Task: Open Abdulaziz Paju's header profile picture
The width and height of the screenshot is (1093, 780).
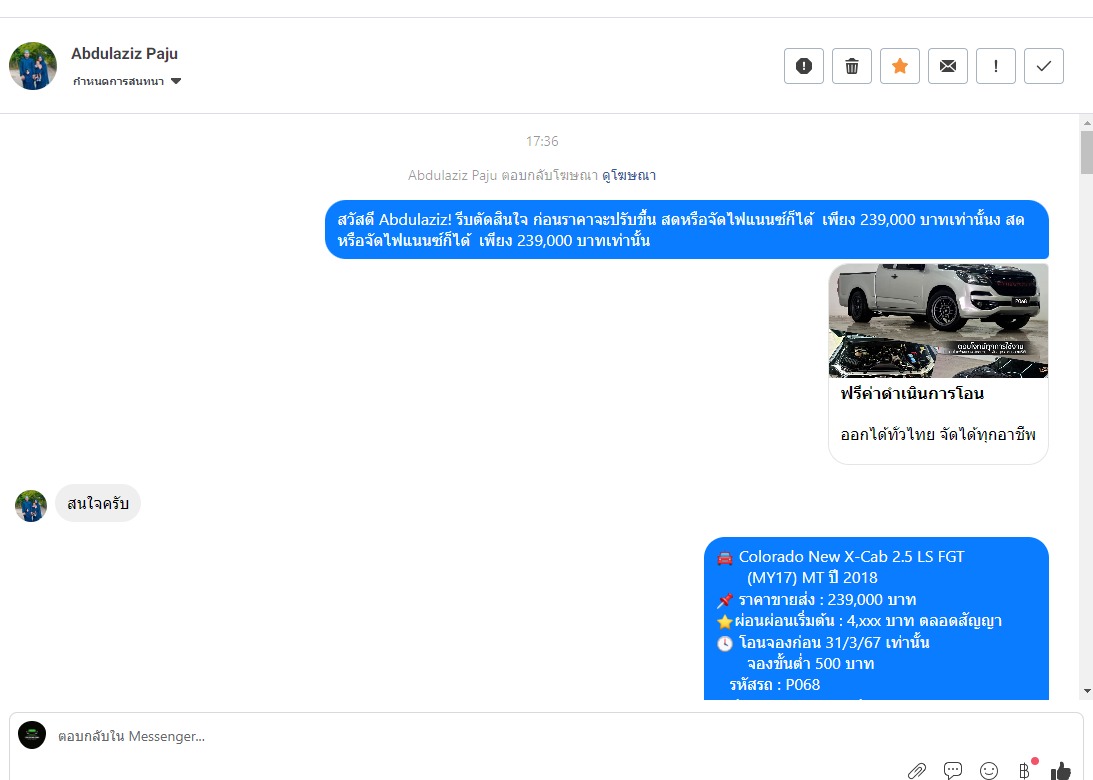Action: coord(33,66)
